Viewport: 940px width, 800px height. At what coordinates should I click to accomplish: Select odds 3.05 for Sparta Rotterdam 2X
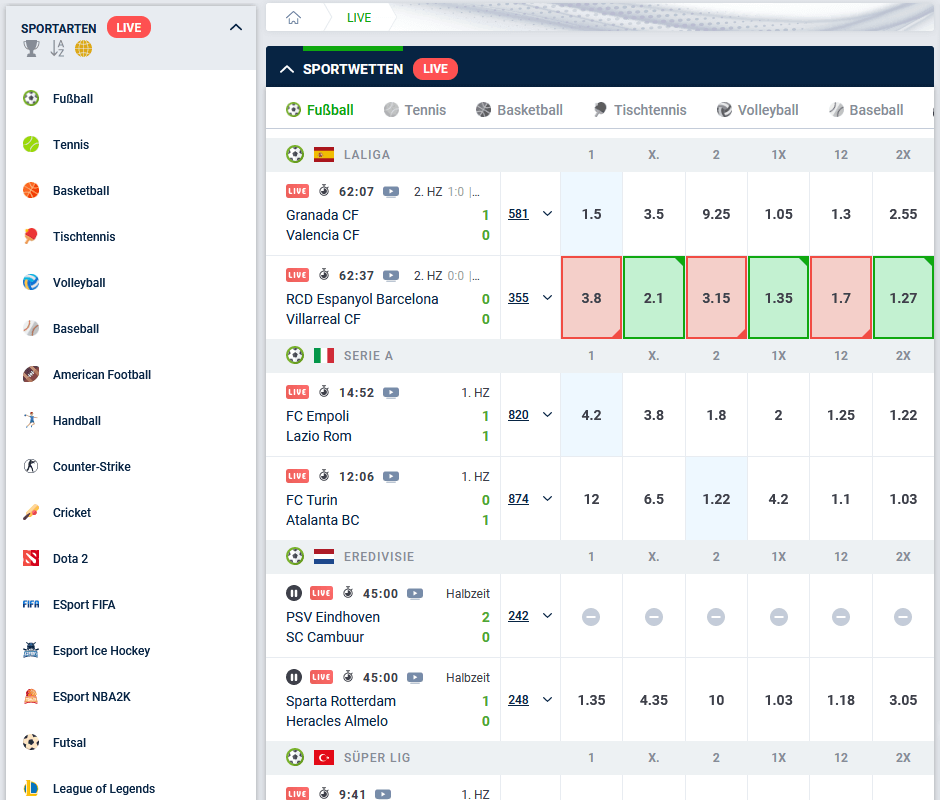[x=903, y=700]
